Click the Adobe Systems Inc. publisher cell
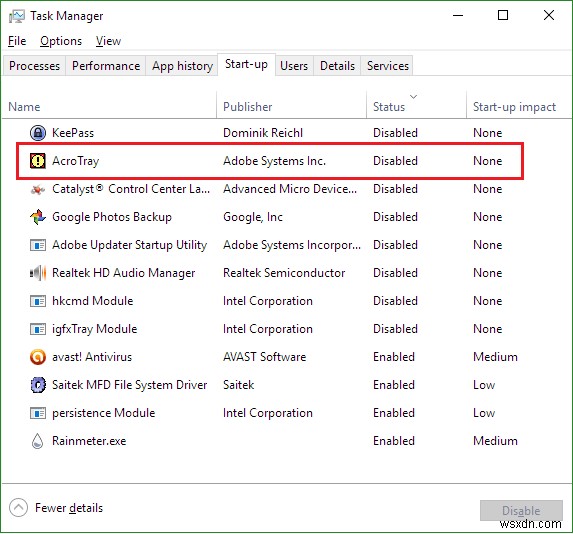This screenshot has height=534, width=573. point(274,161)
